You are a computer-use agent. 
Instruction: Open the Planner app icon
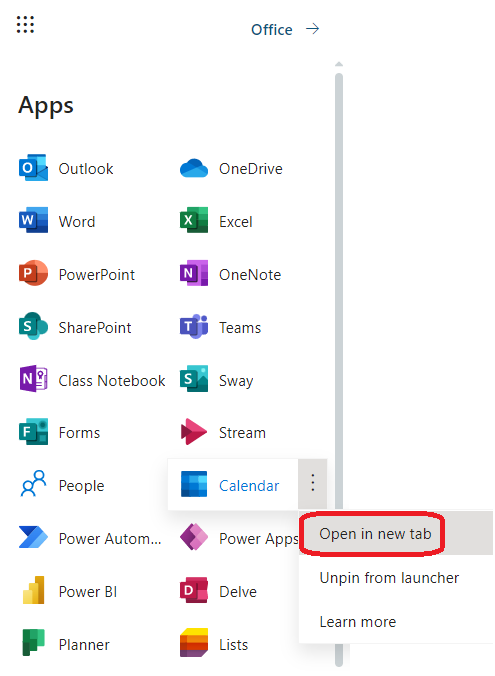[x=33, y=643]
